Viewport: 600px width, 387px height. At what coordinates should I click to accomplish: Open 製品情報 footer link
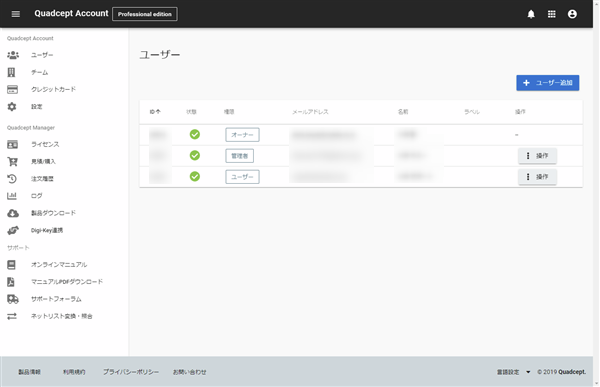pyautogui.click(x=29, y=372)
